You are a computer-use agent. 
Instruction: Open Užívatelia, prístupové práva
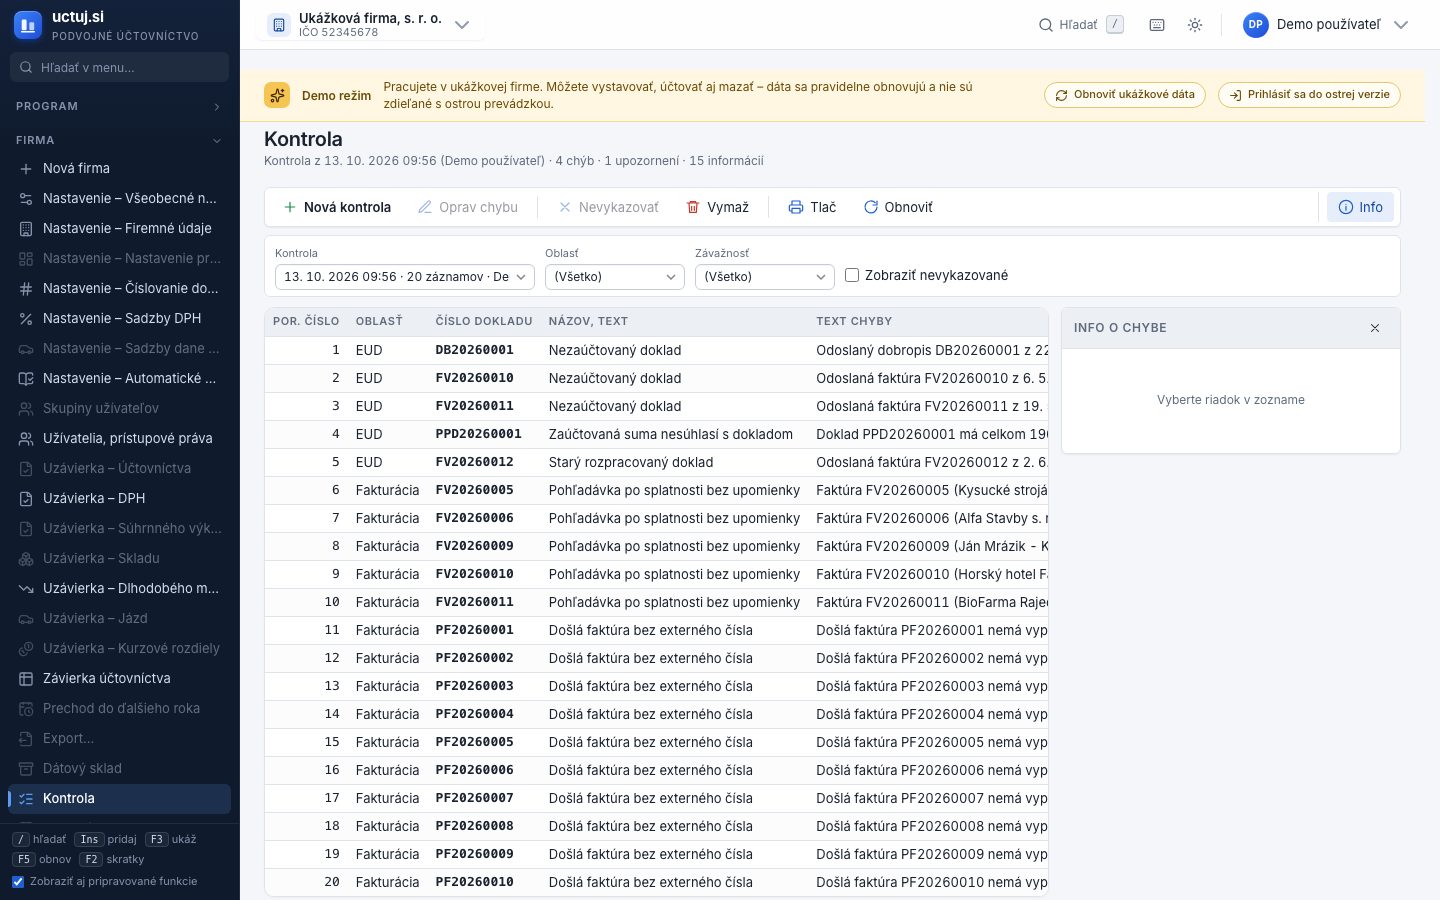point(119,438)
